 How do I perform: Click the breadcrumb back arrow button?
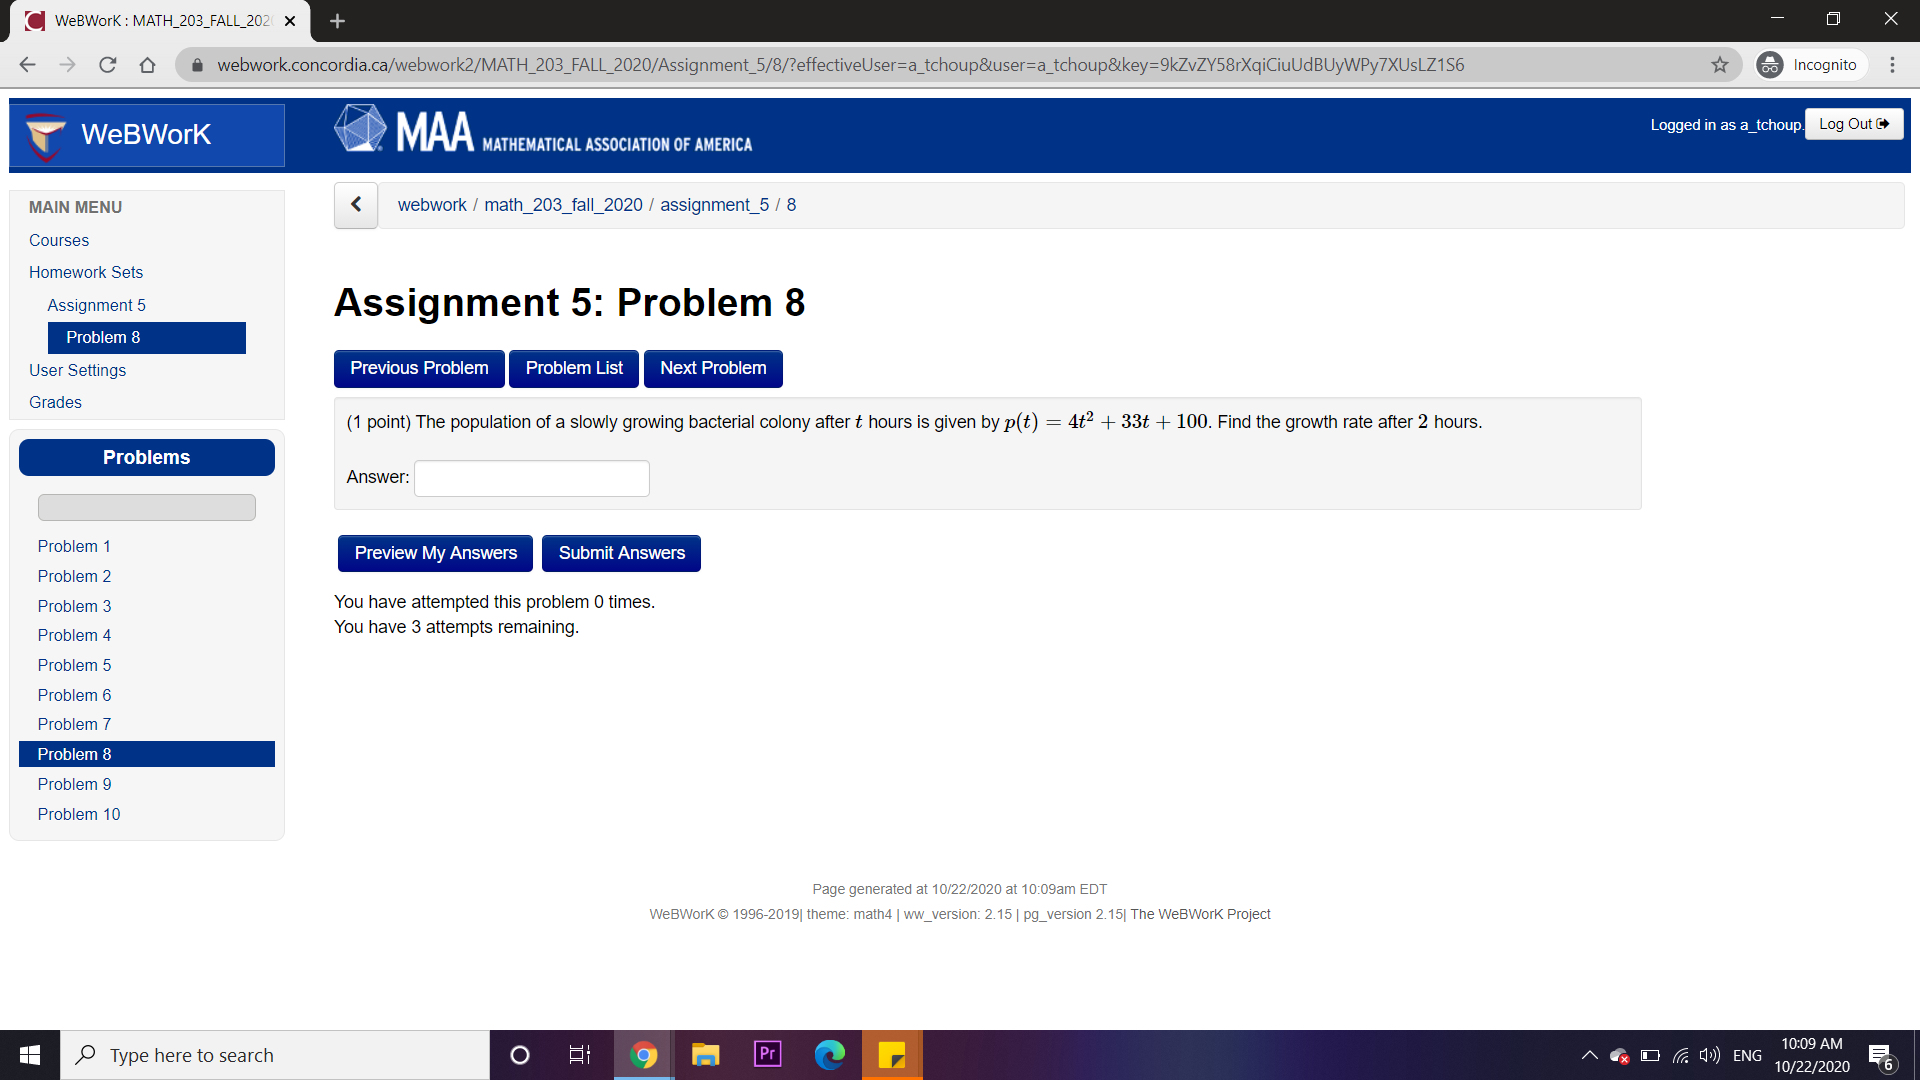tap(356, 205)
